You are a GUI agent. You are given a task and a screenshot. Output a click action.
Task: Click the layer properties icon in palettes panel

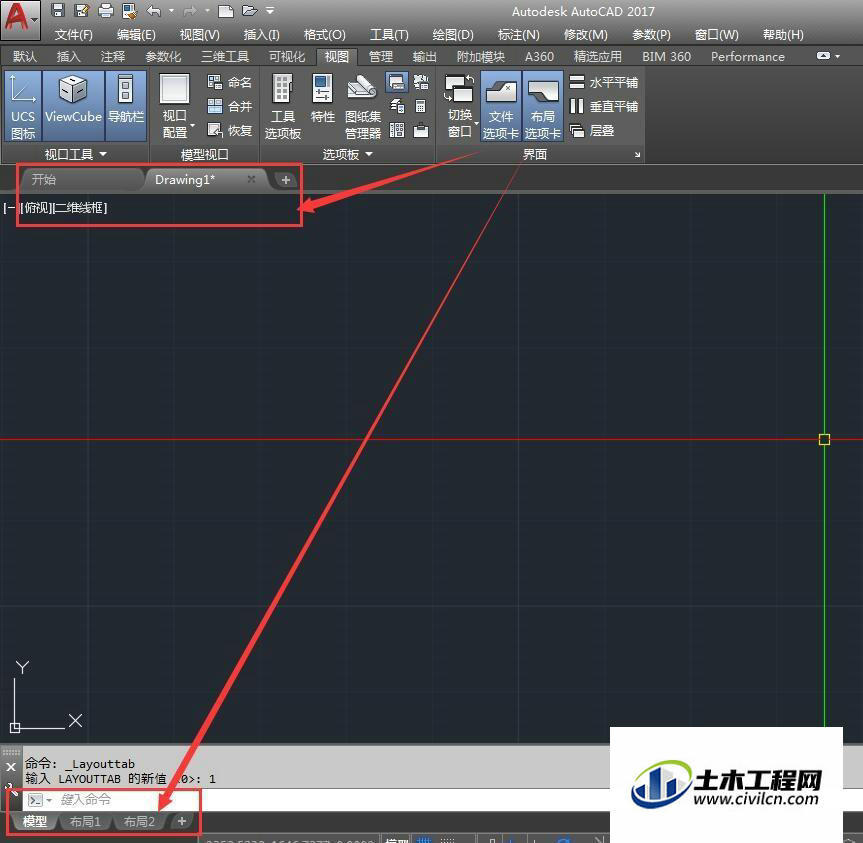pos(397,106)
